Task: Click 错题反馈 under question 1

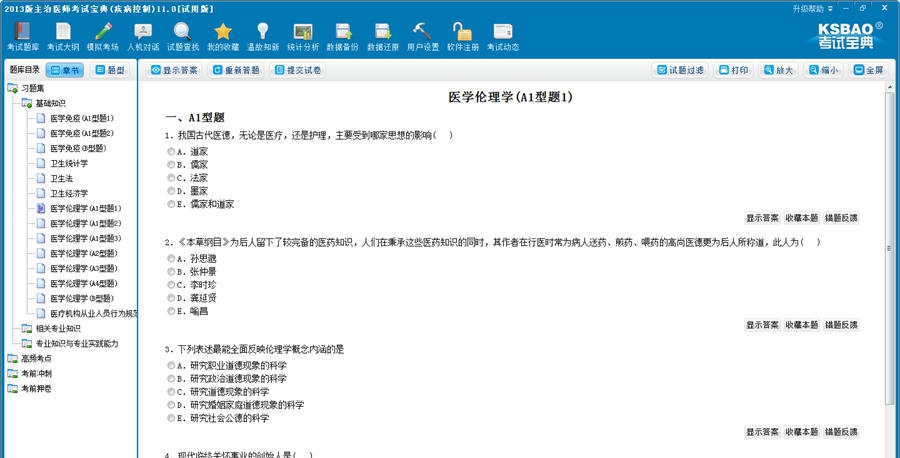Action: coord(841,218)
